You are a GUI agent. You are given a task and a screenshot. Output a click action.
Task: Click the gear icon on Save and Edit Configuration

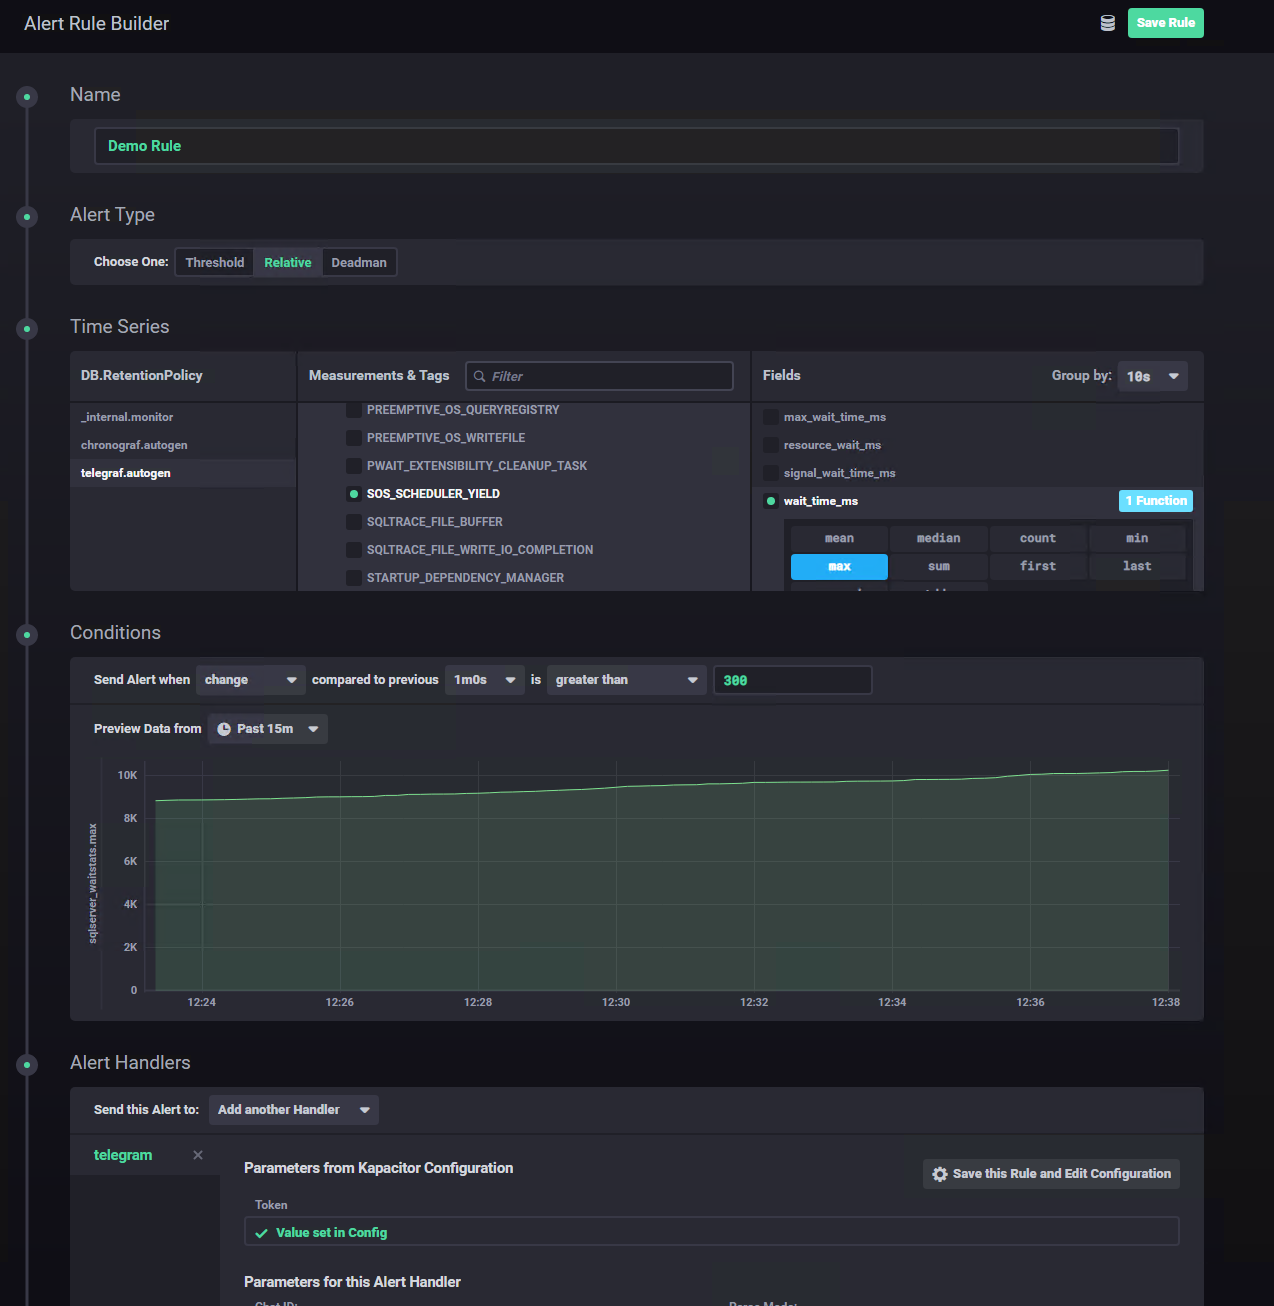tap(940, 1174)
